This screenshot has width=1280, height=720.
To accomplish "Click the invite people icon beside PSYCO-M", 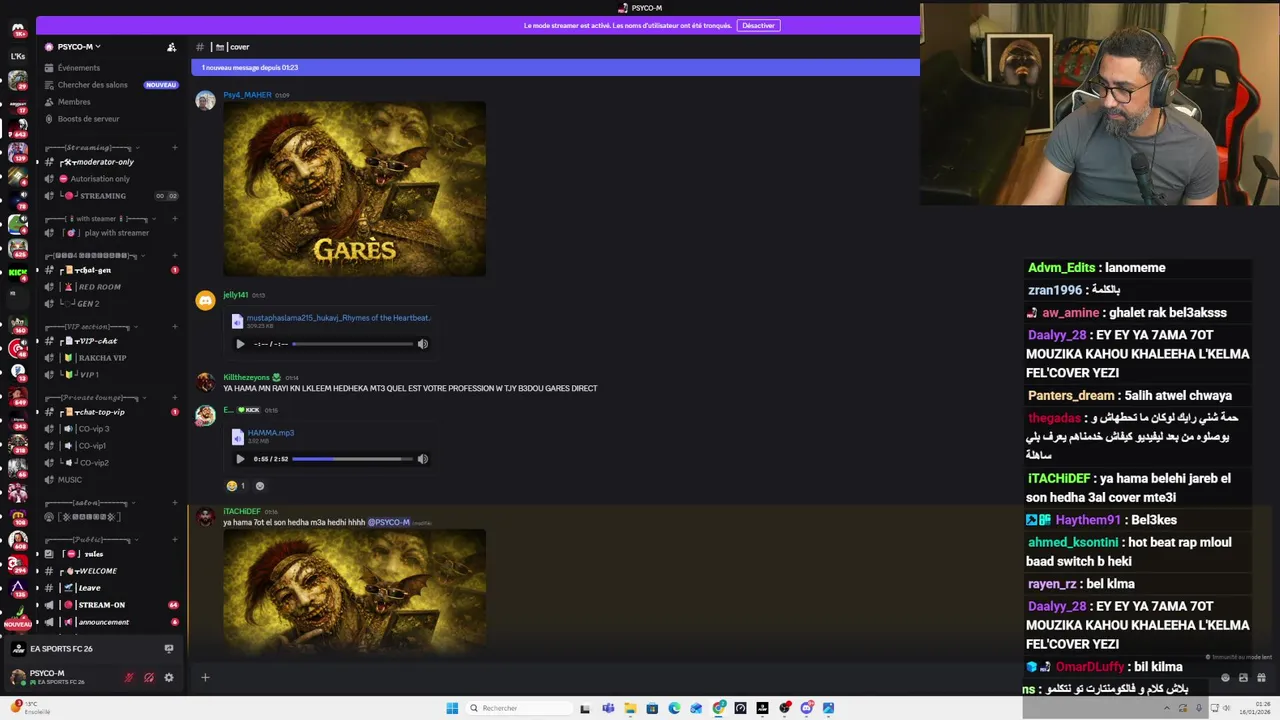I will 171,47.
